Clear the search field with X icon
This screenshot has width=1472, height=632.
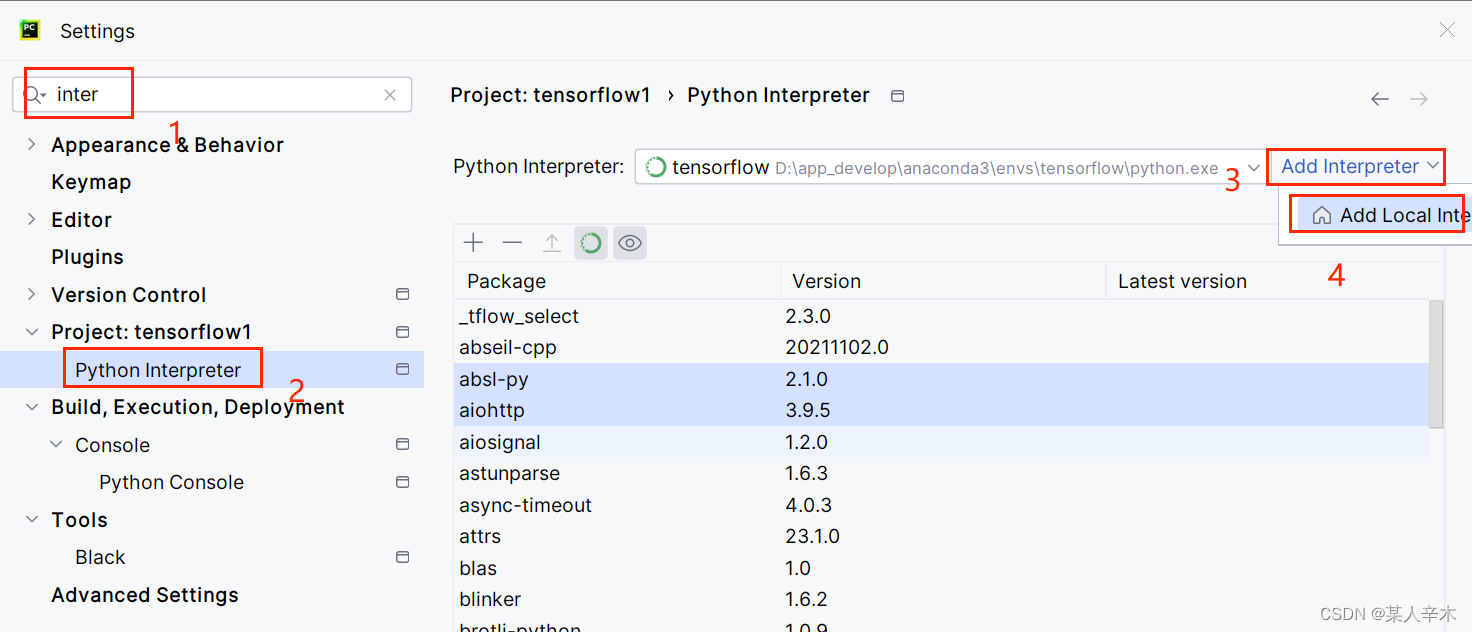point(390,95)
